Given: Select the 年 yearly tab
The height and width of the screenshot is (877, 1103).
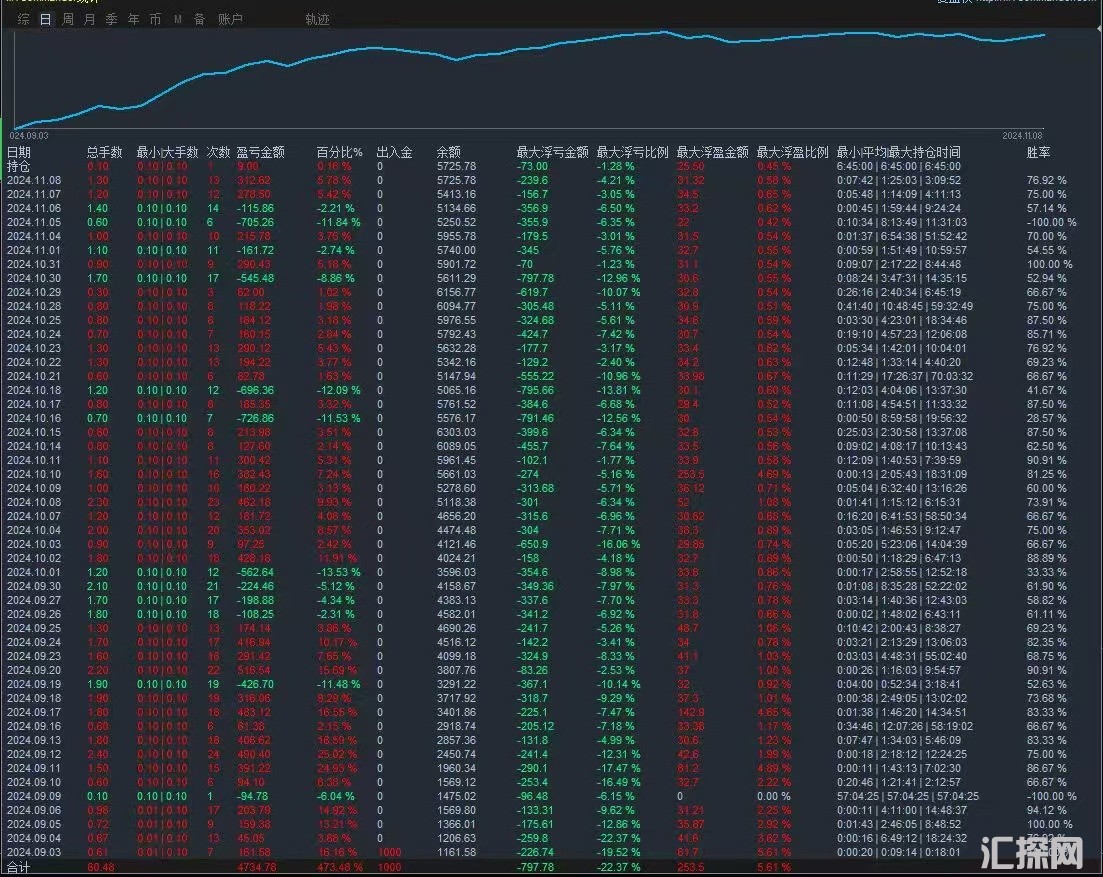Looking at the screenshot, I should (x=133, y=19).
